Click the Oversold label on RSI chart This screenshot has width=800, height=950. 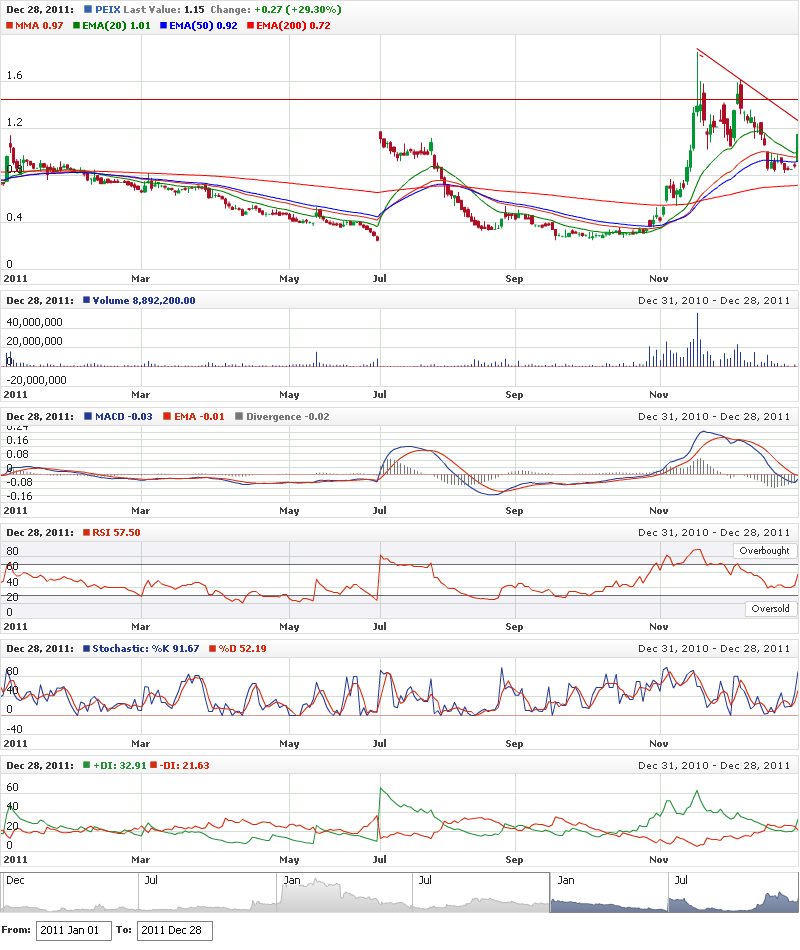click(x=770, y=609)
